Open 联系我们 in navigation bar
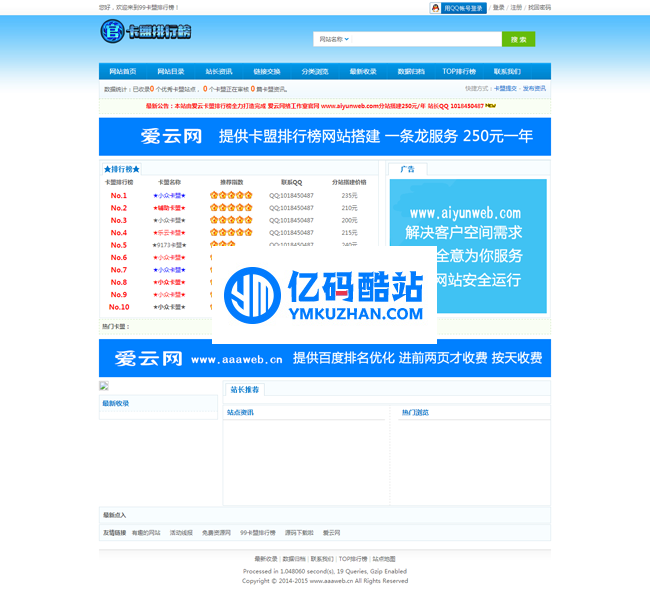The width and height of the screenshot is (650, 591). point(507,71)
